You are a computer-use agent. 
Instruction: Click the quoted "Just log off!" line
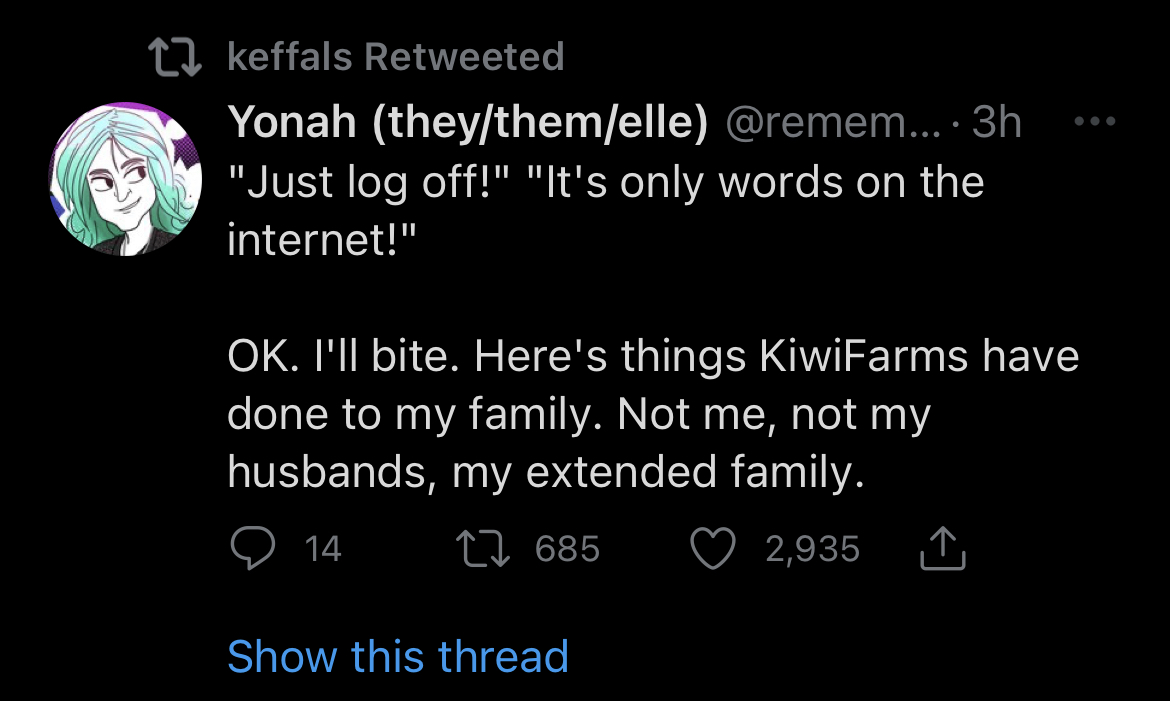pos(369,181)
